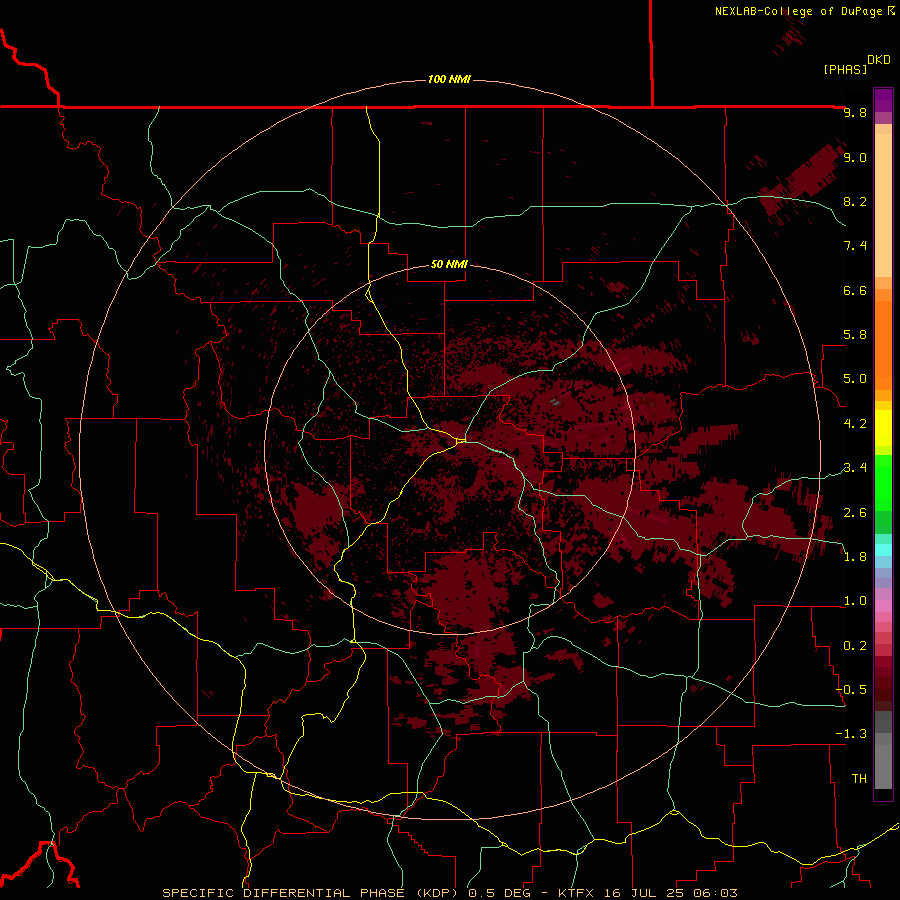
Task: Click the 2.6 value on the scale
Action: (x=855, y=513)
